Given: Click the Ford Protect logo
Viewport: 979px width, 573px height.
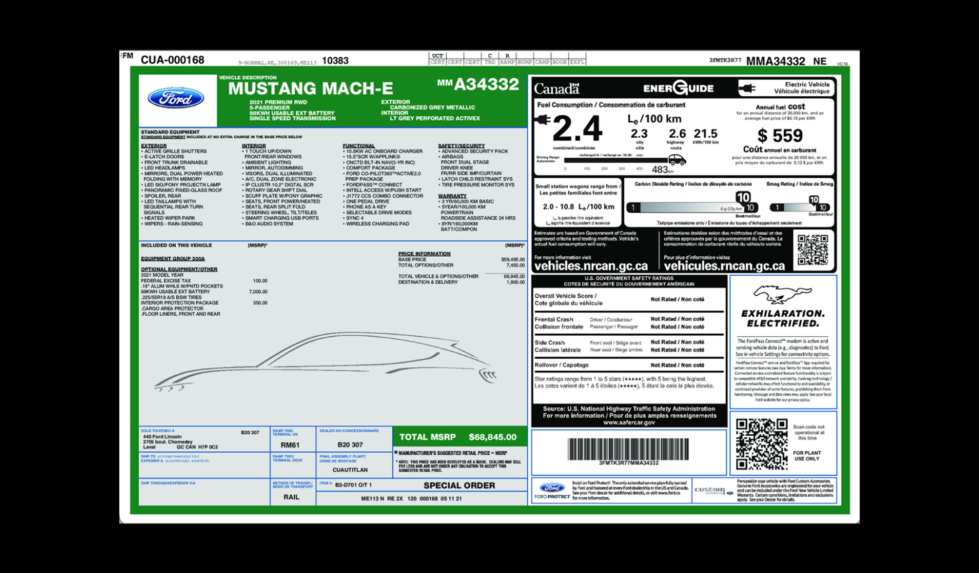Looking at the screenshot, I should click(552, 491).
